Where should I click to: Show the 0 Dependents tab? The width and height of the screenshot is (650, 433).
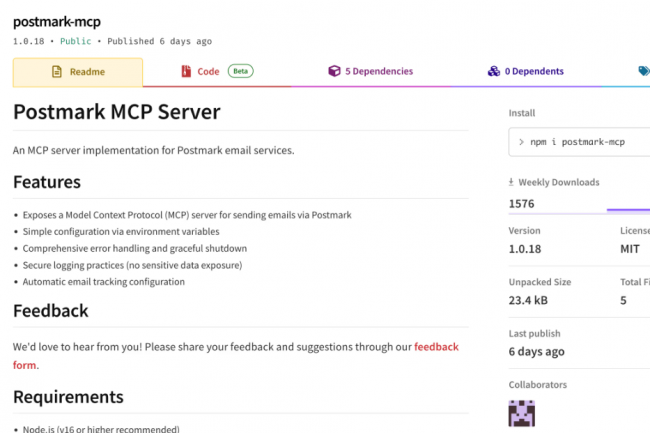tap(534, 72)
